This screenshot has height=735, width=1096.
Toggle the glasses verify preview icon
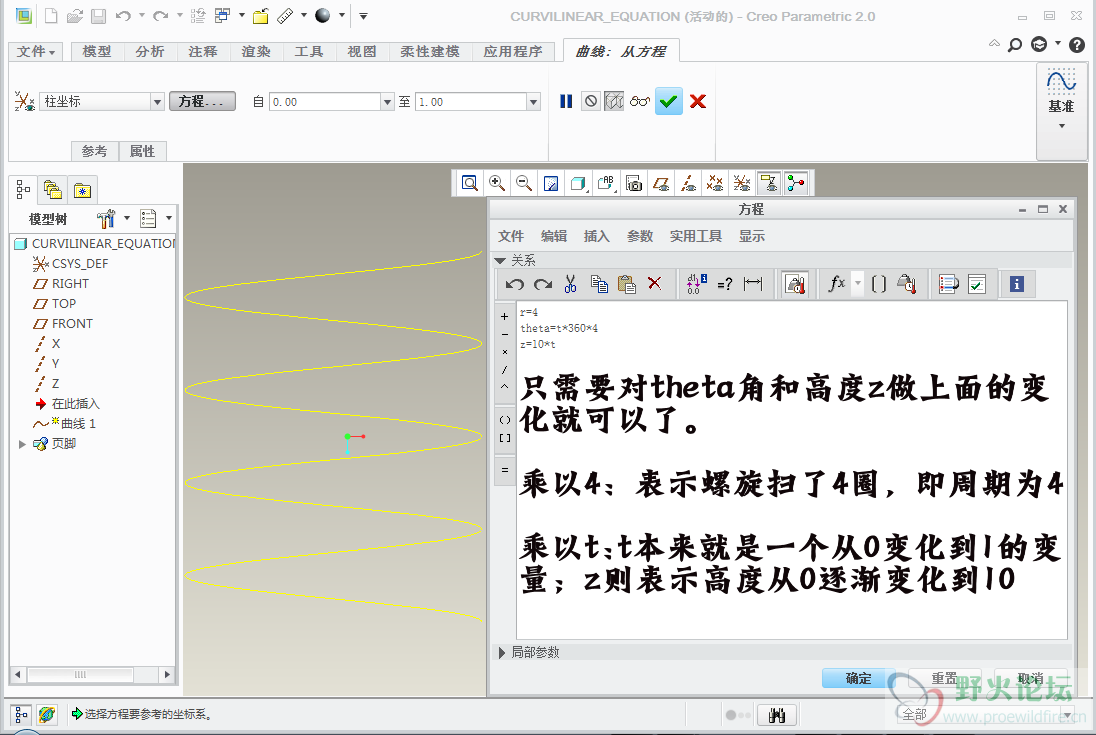pos(640,101)
